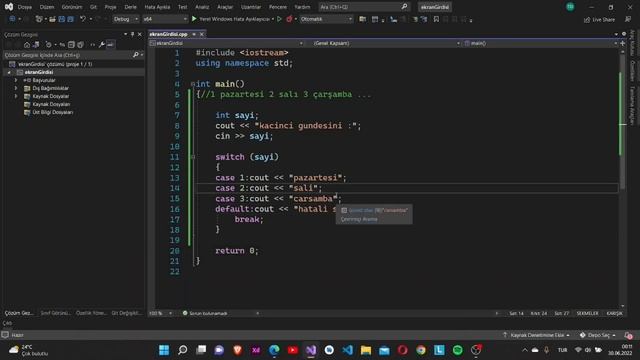
Task: Click the Live Share button
Action: click(x=599, y=19)
